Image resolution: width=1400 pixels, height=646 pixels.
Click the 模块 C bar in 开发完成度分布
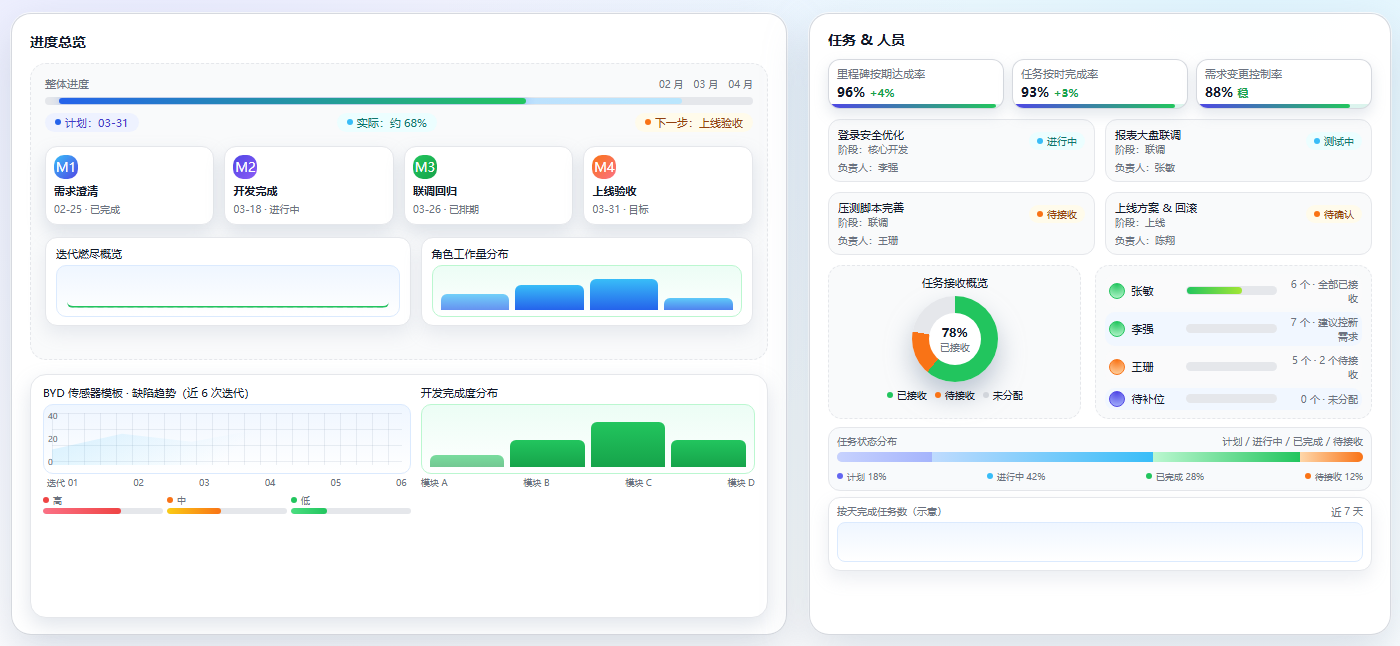[628, 445]
